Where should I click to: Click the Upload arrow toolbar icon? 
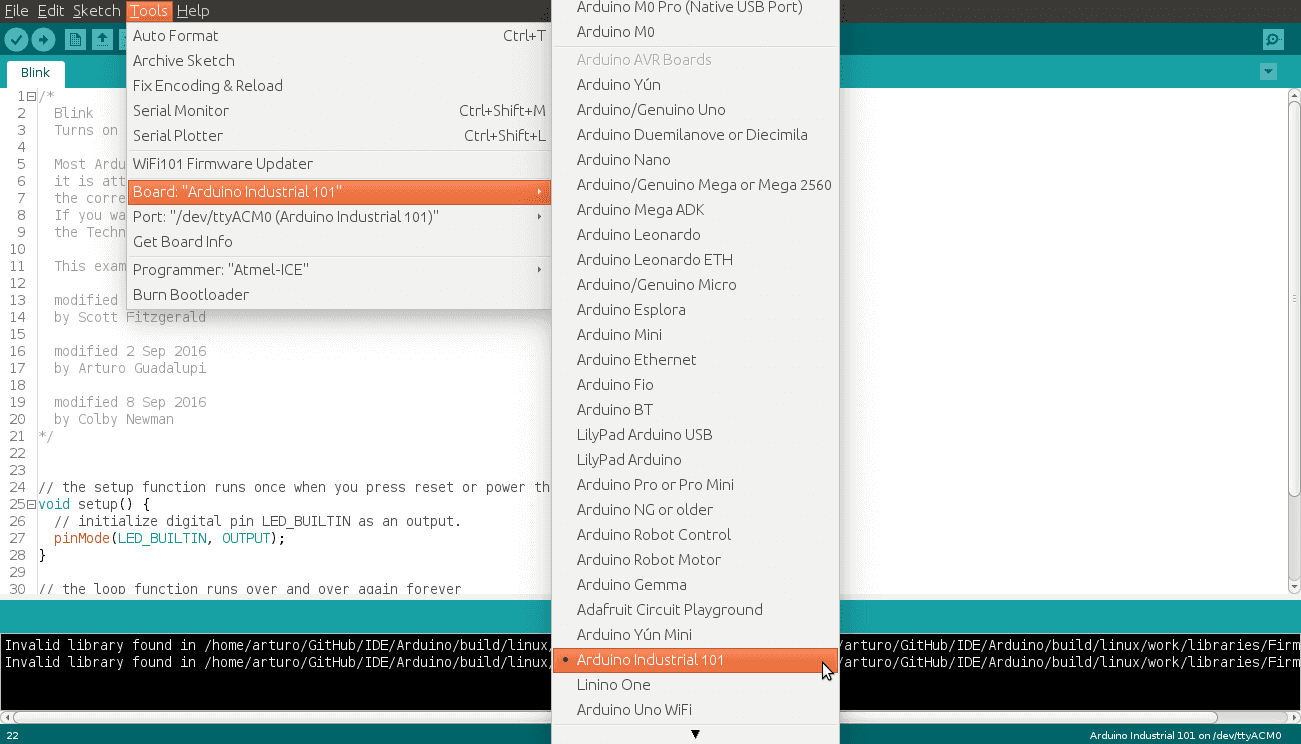(x=43, y=39)
